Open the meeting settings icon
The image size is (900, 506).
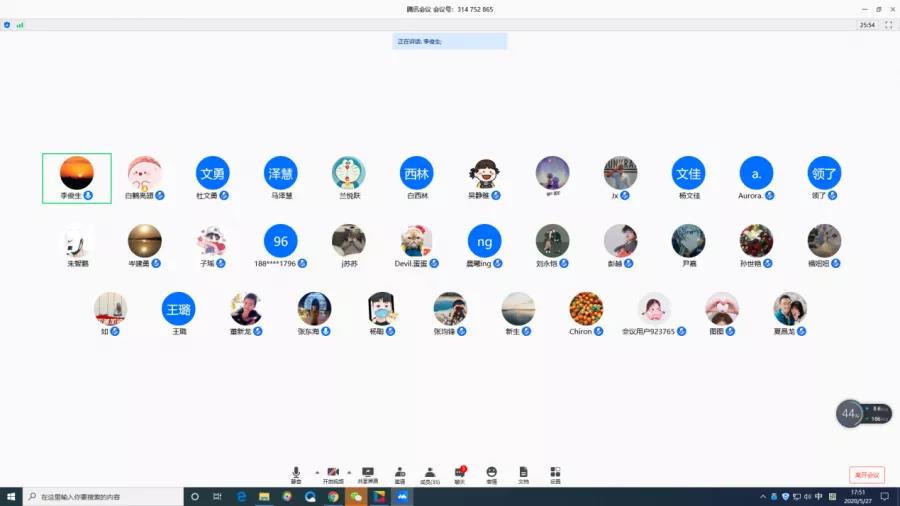pos(555,473)
